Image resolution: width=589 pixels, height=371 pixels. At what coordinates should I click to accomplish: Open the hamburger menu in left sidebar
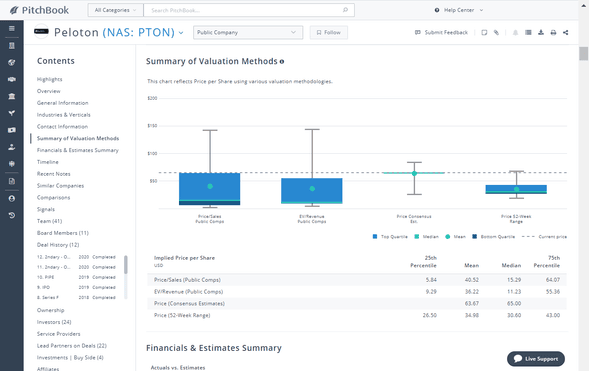click(x=12, y=29)
